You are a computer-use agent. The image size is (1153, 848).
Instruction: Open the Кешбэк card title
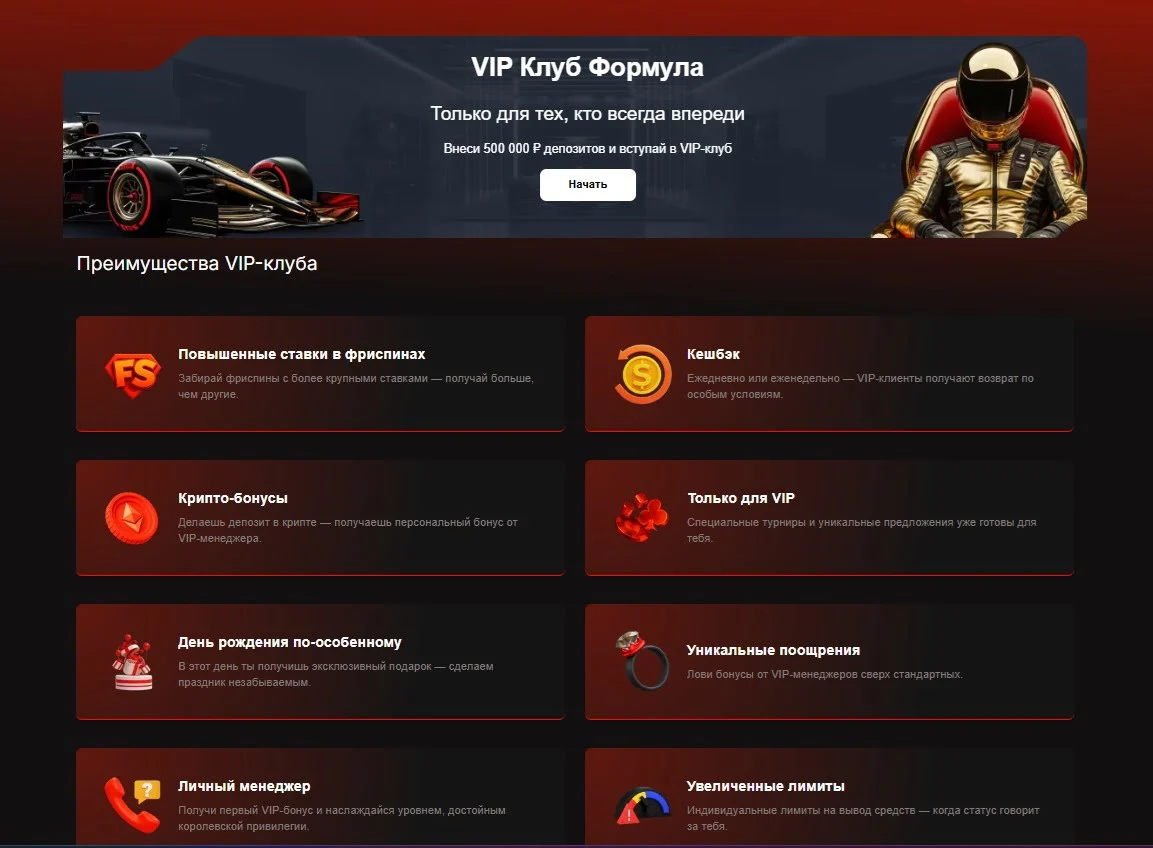(713, 354)
